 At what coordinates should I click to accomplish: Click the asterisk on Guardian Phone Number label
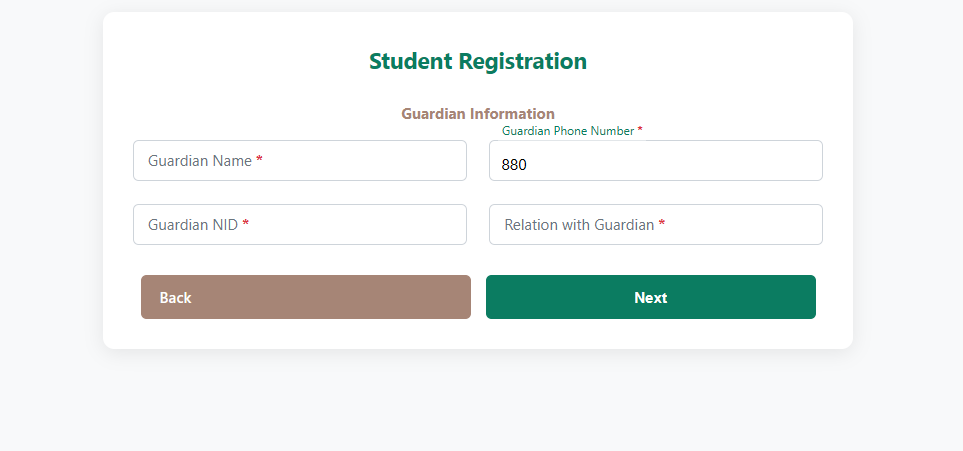point(640,130)
